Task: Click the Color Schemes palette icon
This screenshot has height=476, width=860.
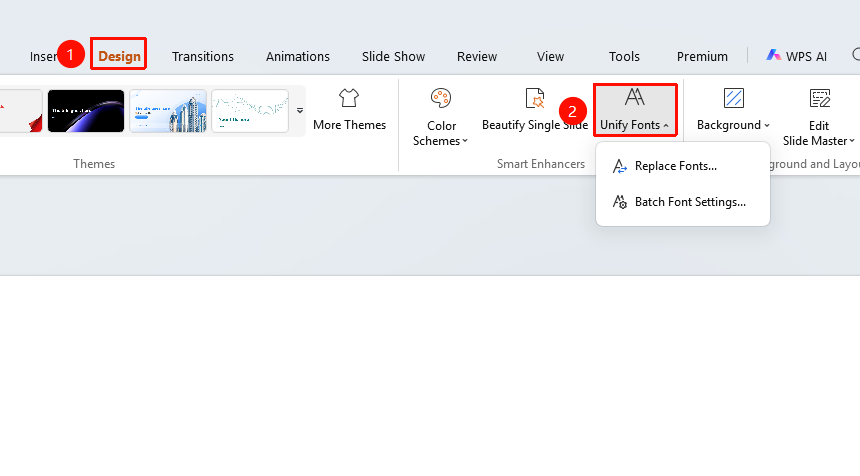Action: tap(440, 98)
